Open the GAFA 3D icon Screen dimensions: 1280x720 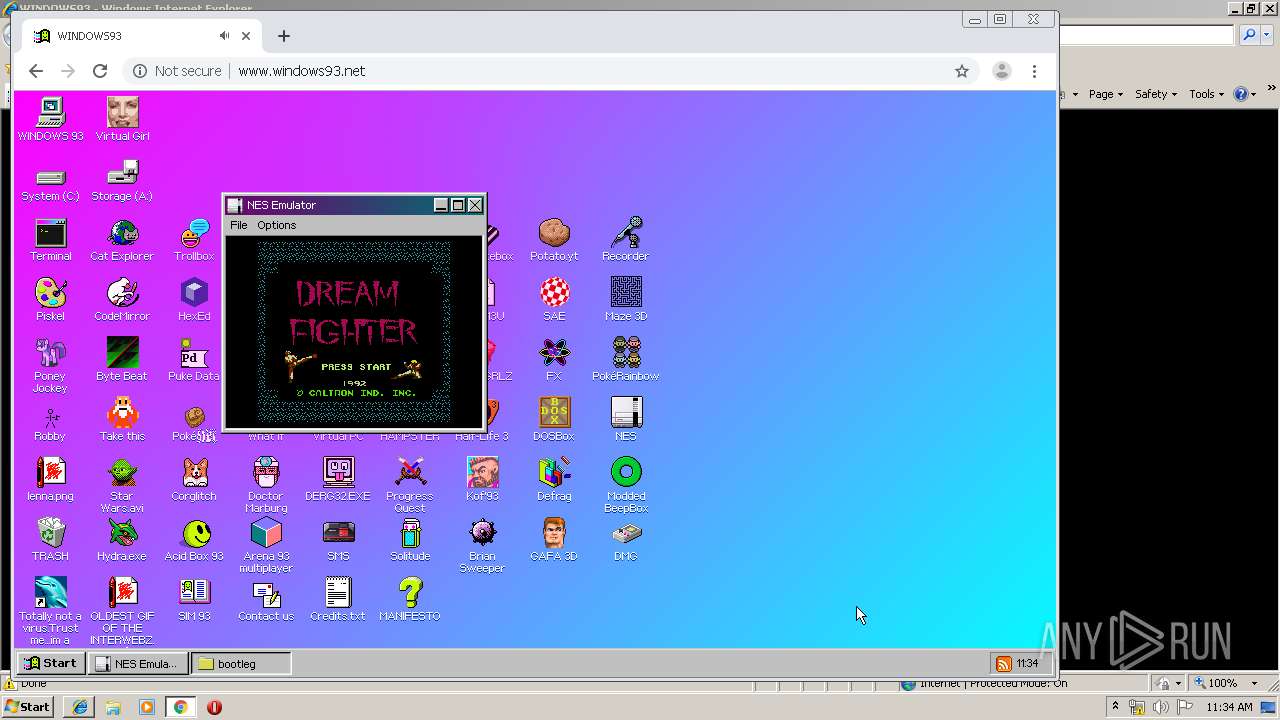click(554, 540)
